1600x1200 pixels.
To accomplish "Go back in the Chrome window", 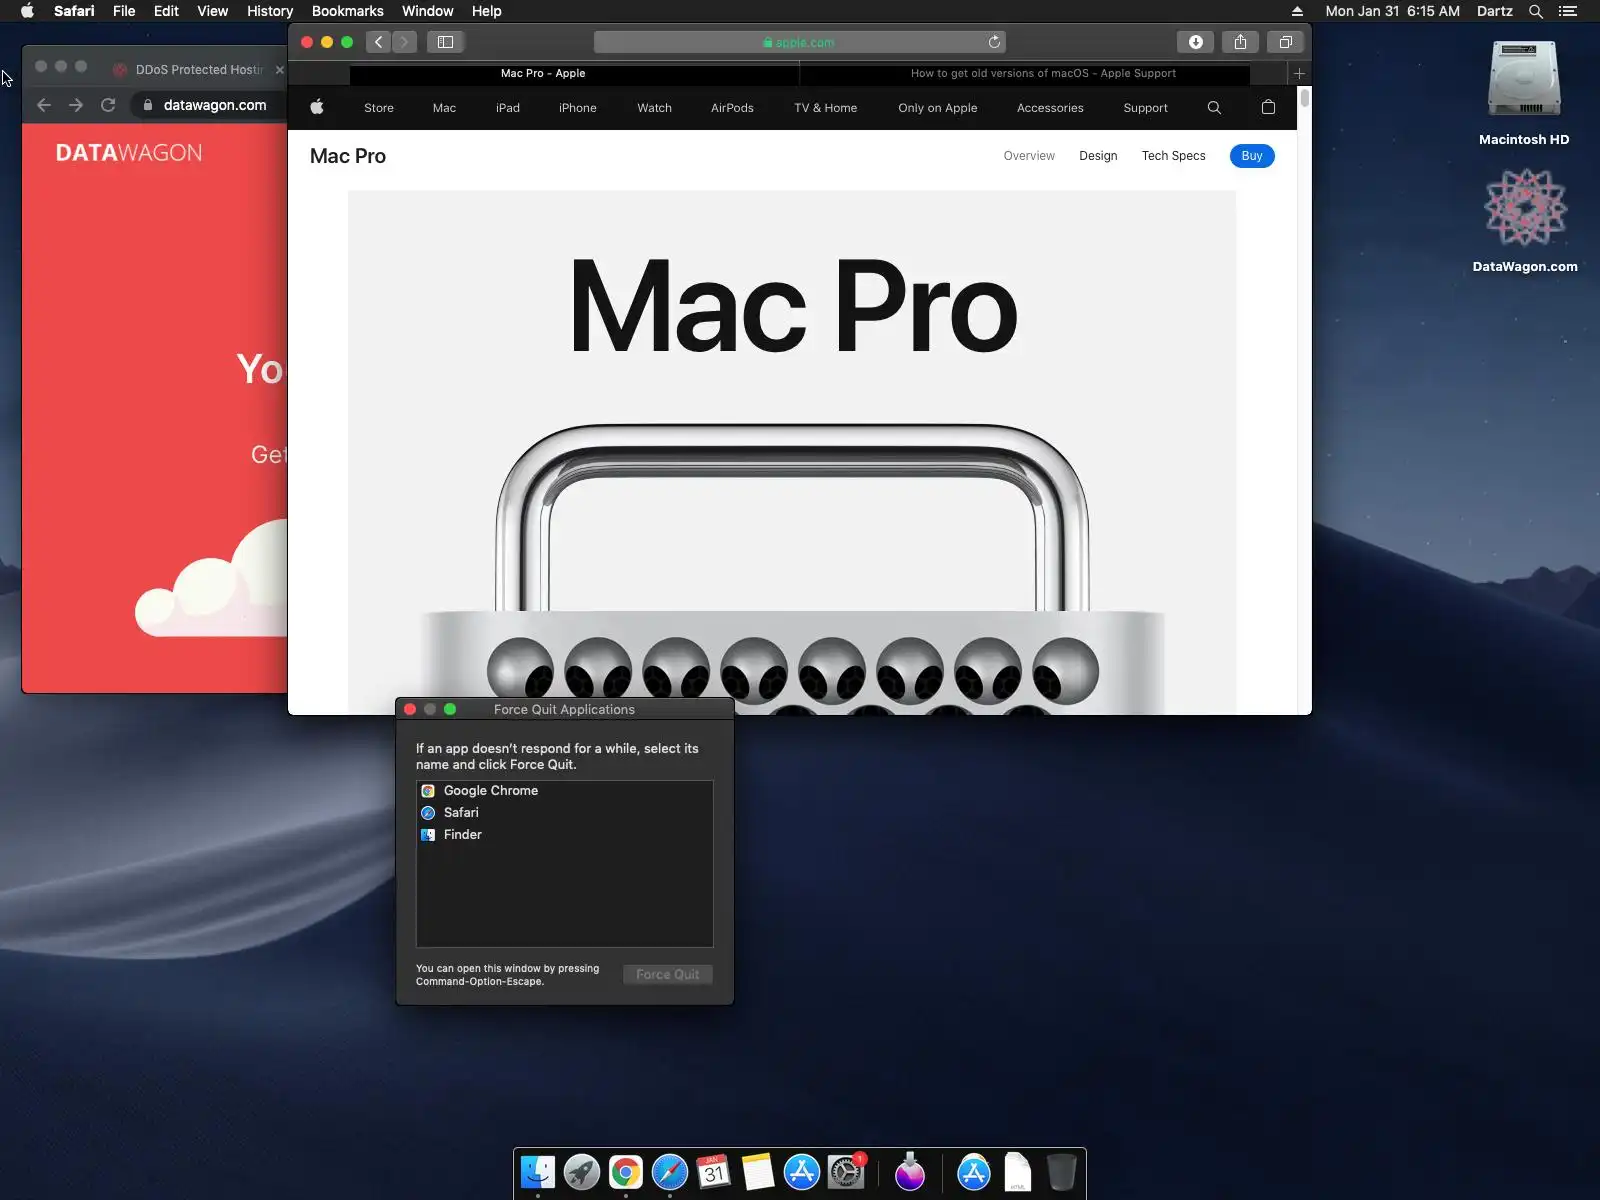I will point(44,105).
